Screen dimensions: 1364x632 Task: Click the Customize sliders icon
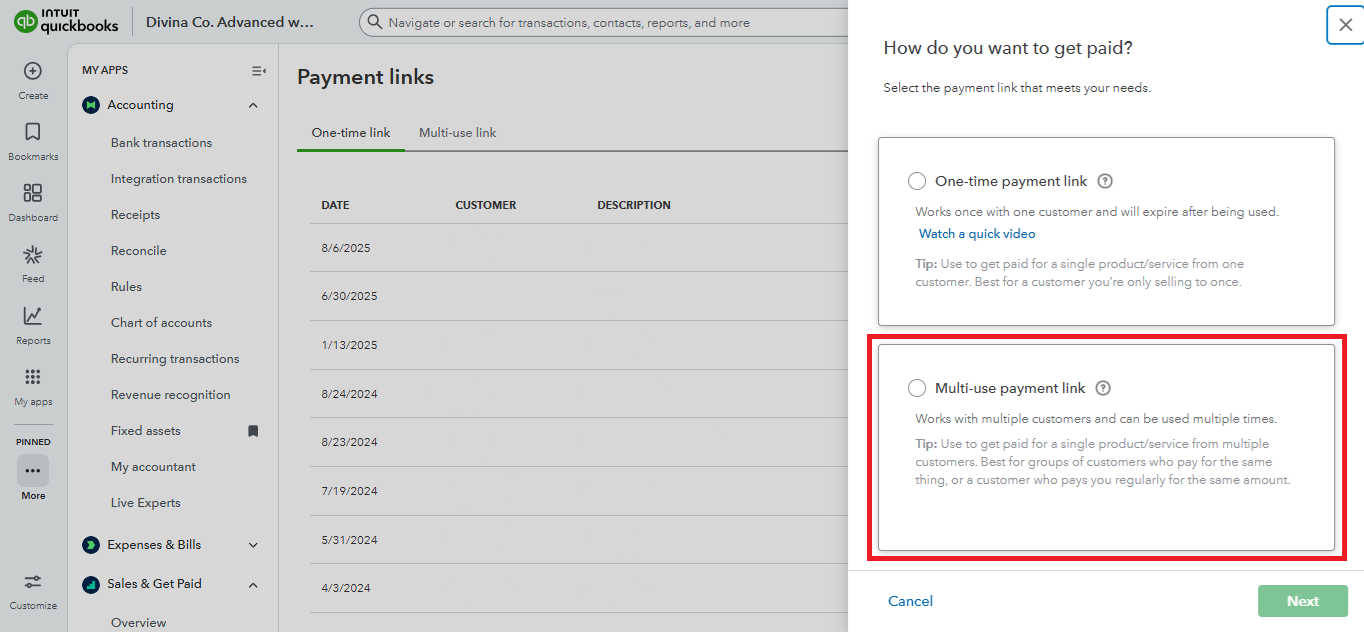click(x=33, y=582)
